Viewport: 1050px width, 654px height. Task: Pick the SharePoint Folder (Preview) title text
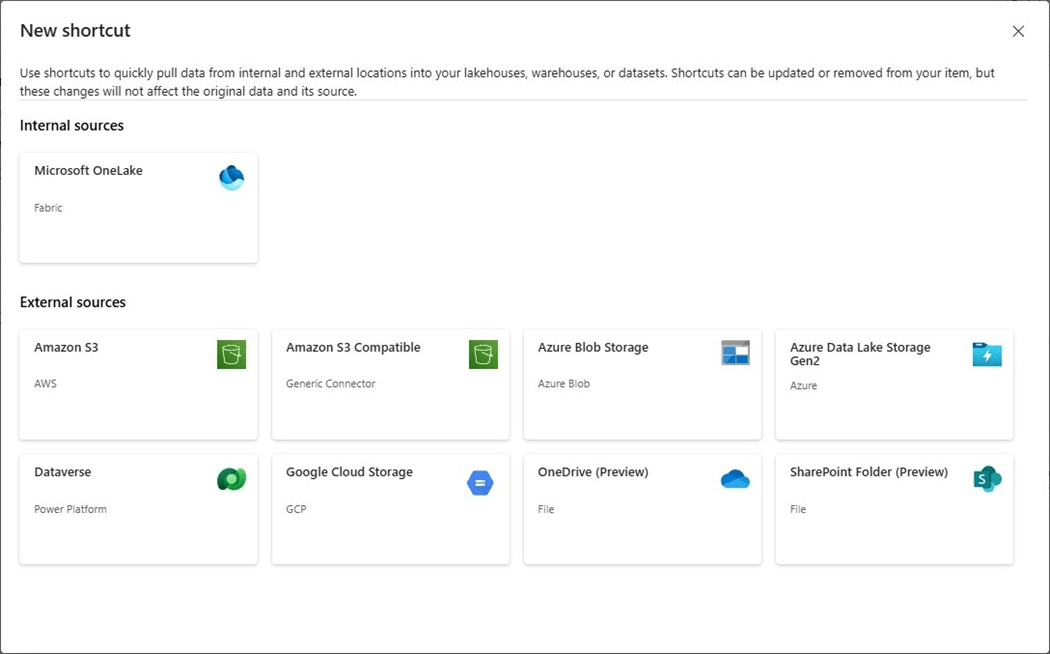click(x=869, y=472)
